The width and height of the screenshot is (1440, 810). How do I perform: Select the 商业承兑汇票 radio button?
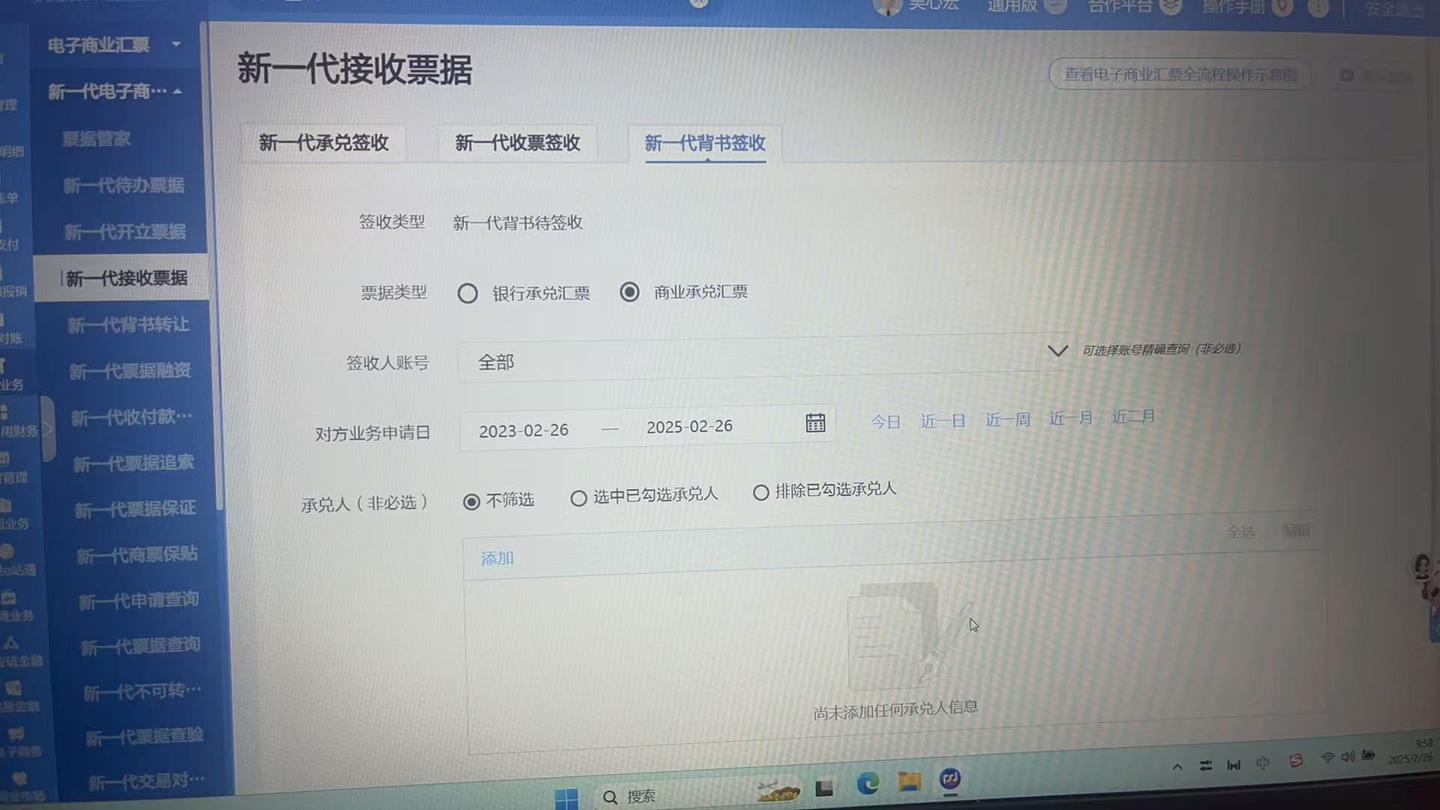point(629,292)
